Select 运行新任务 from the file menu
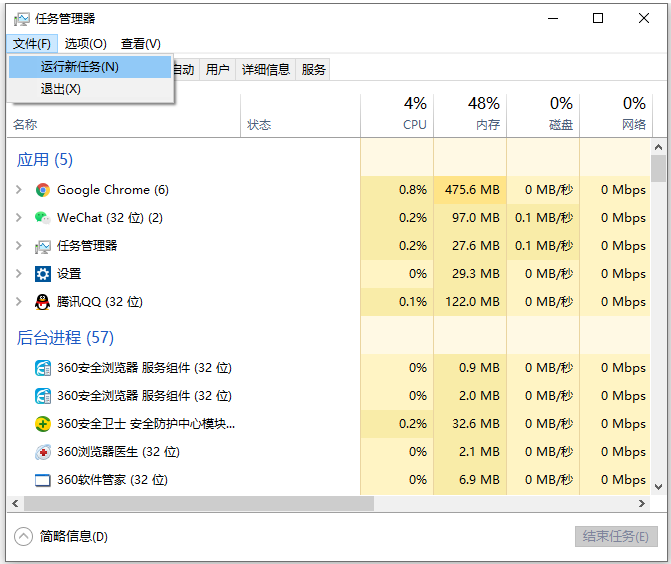This screenshot has height=564, width=671. 80,67
